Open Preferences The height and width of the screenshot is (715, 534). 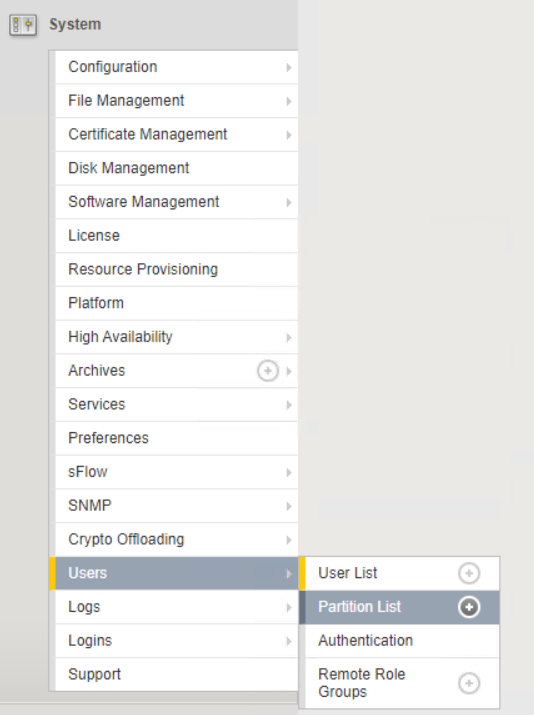pyautogui.click(x=176, y=438)
